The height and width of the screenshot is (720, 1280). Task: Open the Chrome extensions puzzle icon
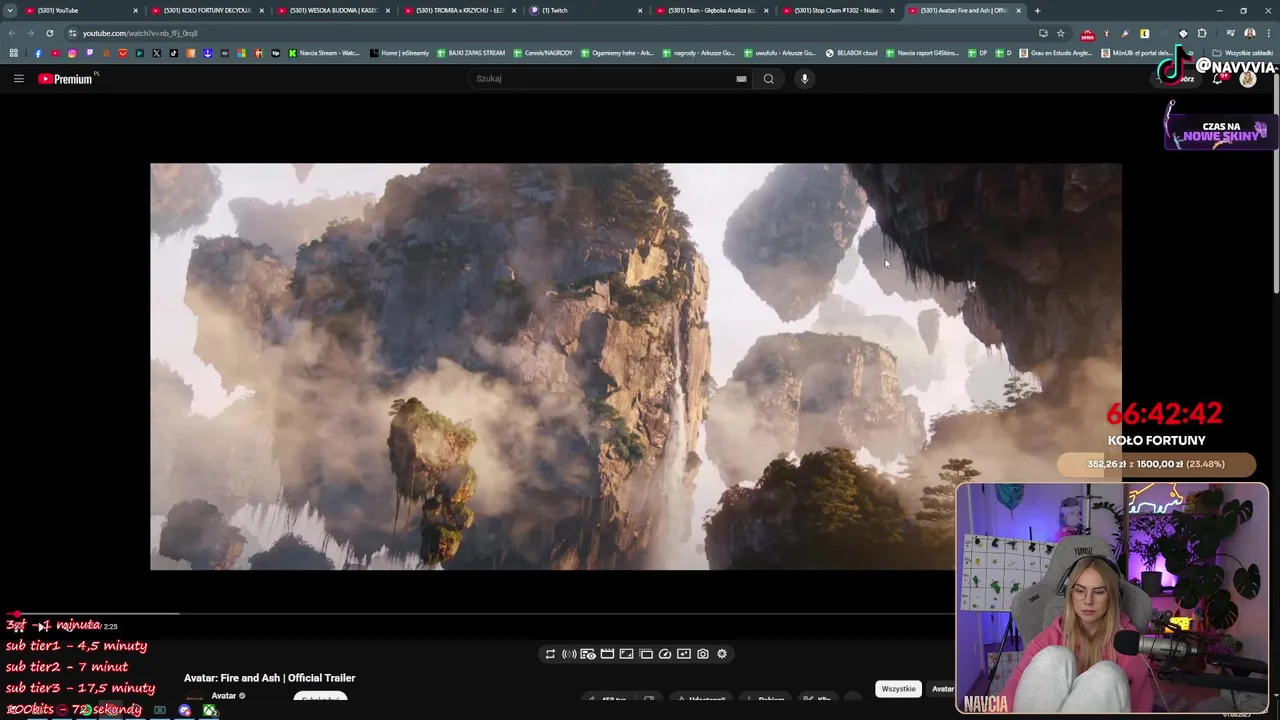point(1202,33)
